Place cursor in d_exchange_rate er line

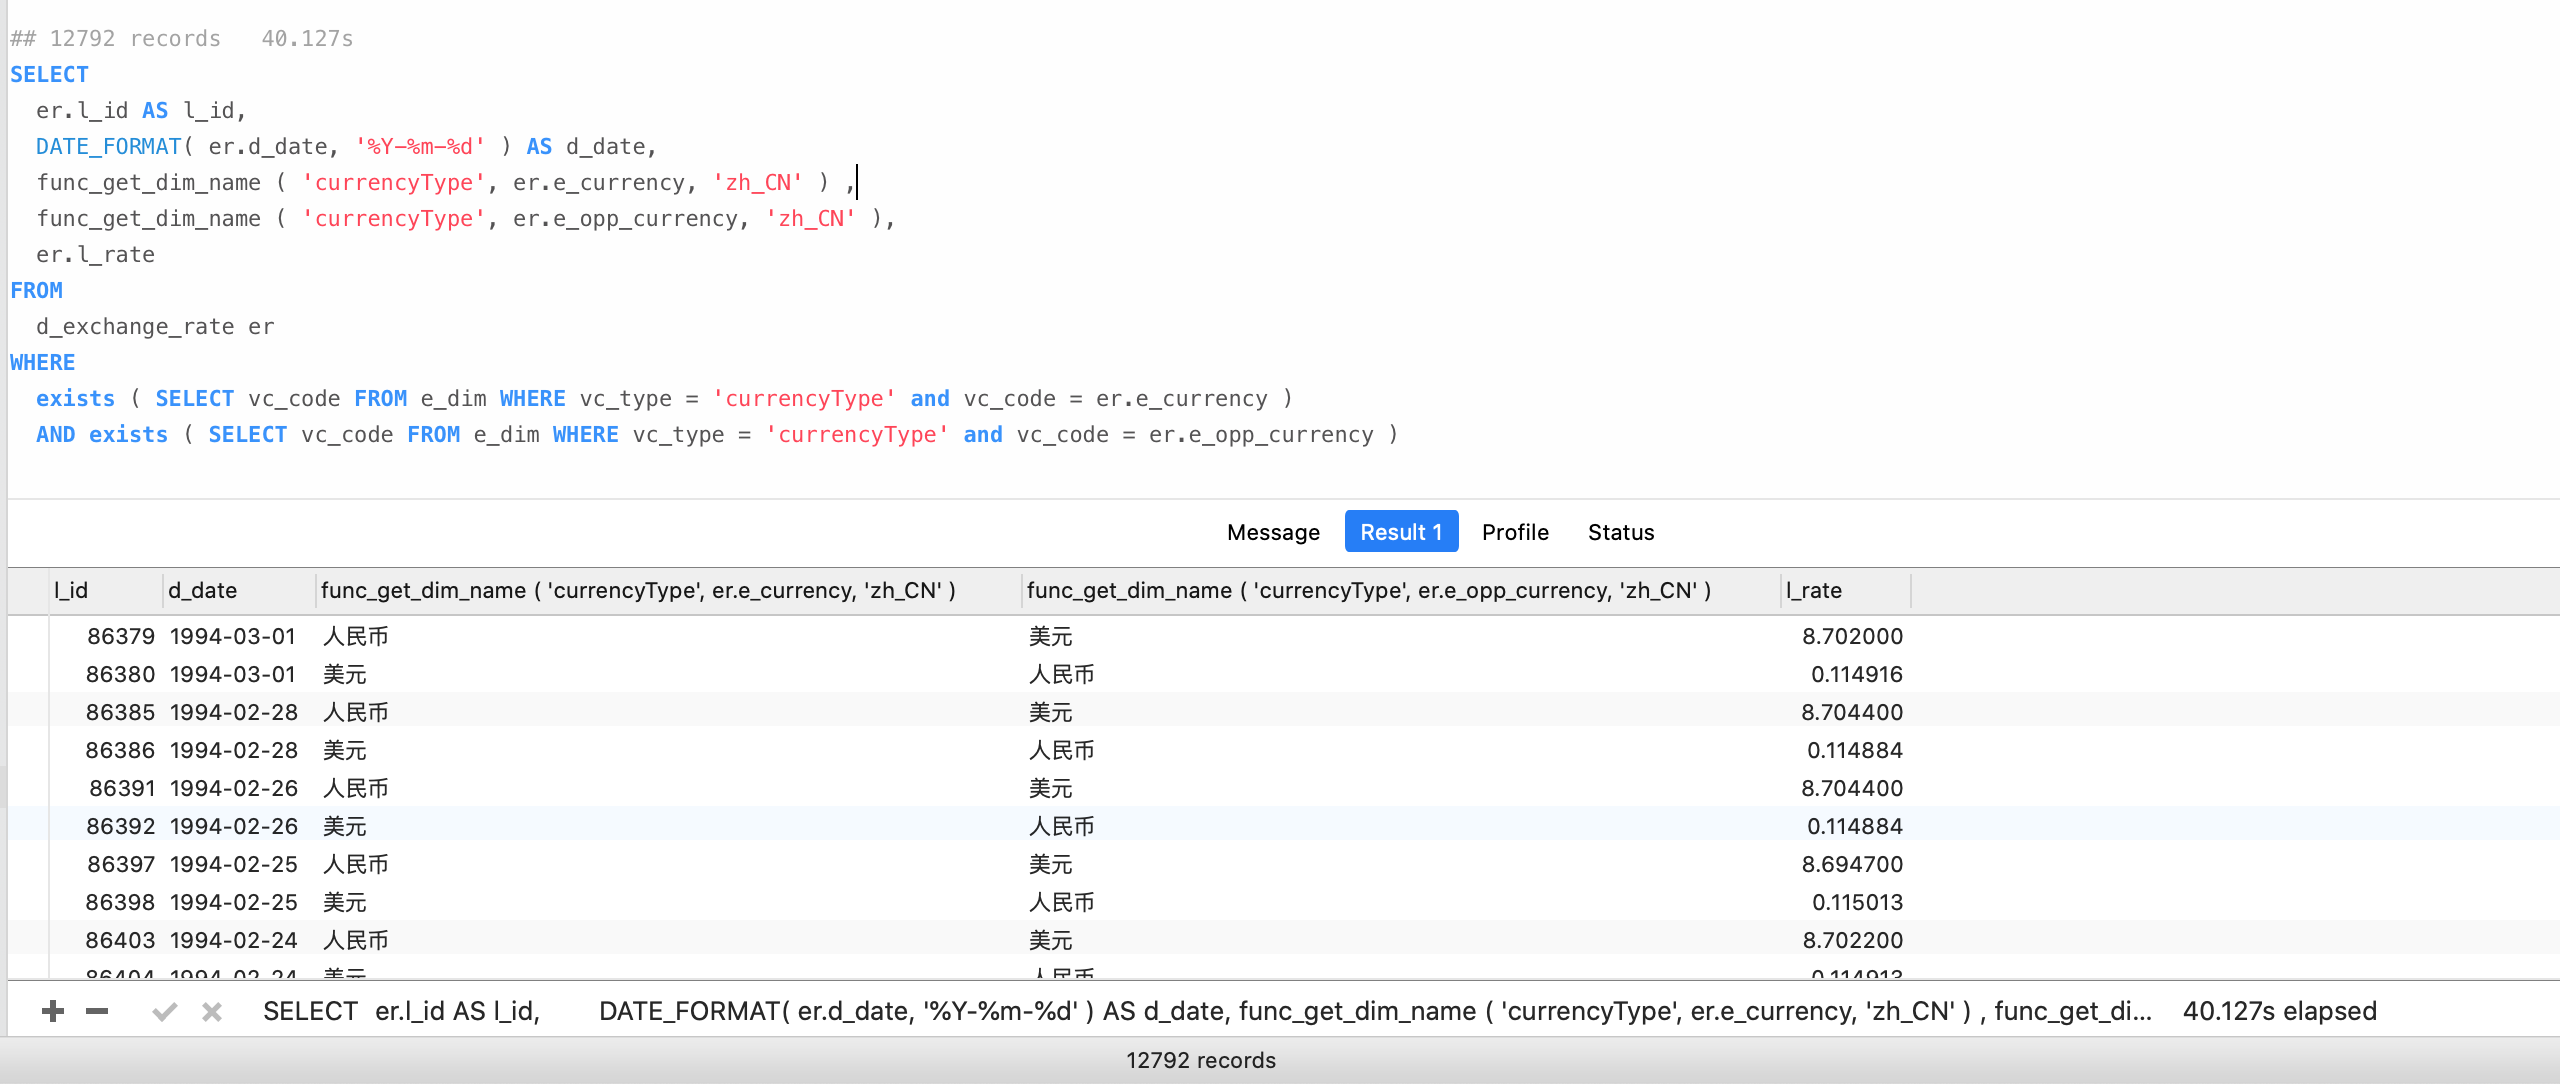coord(155,327)
